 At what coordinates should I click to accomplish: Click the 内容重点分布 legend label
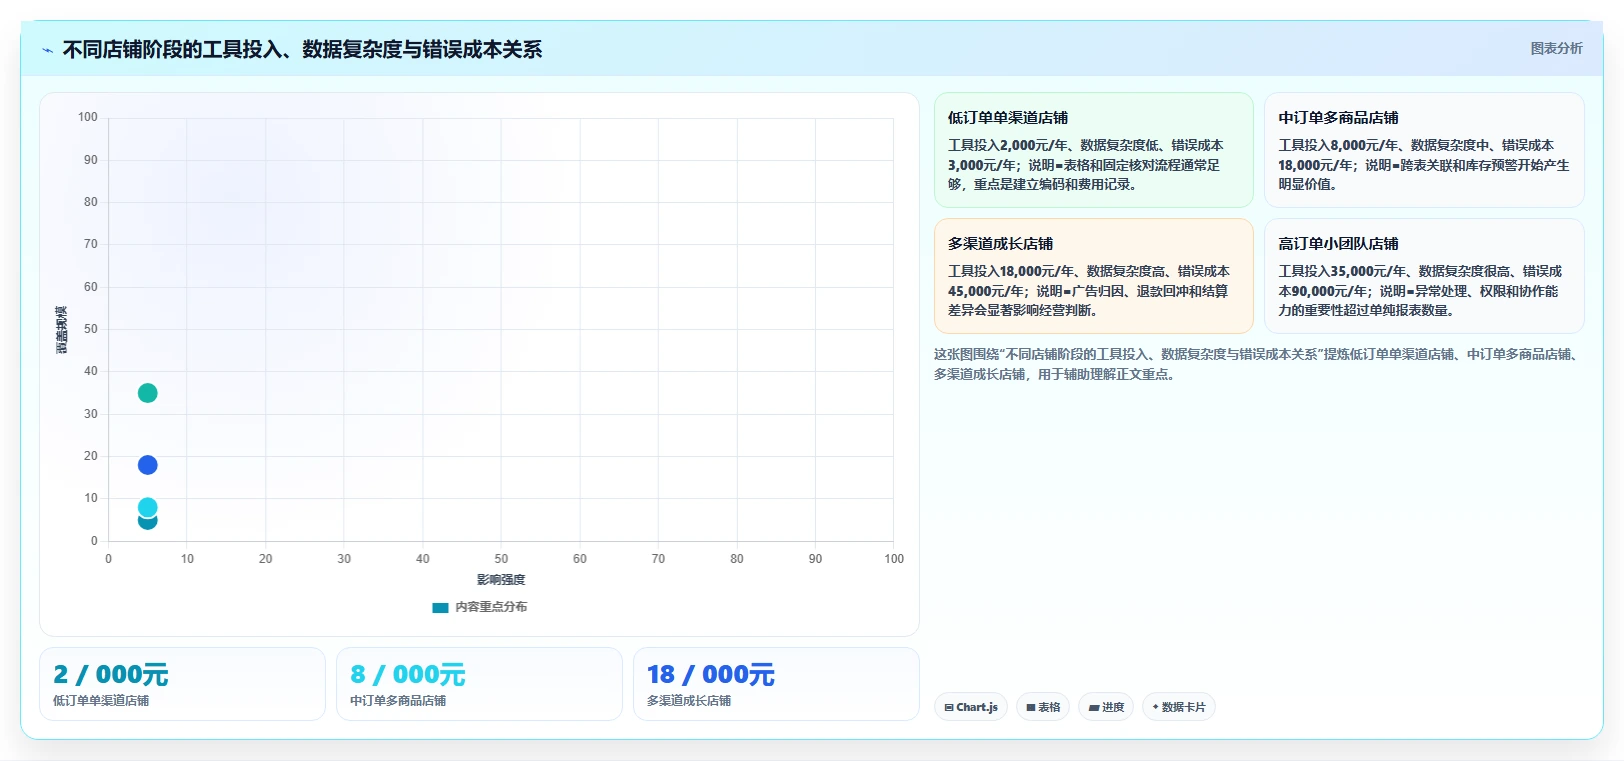coord(491,607)
